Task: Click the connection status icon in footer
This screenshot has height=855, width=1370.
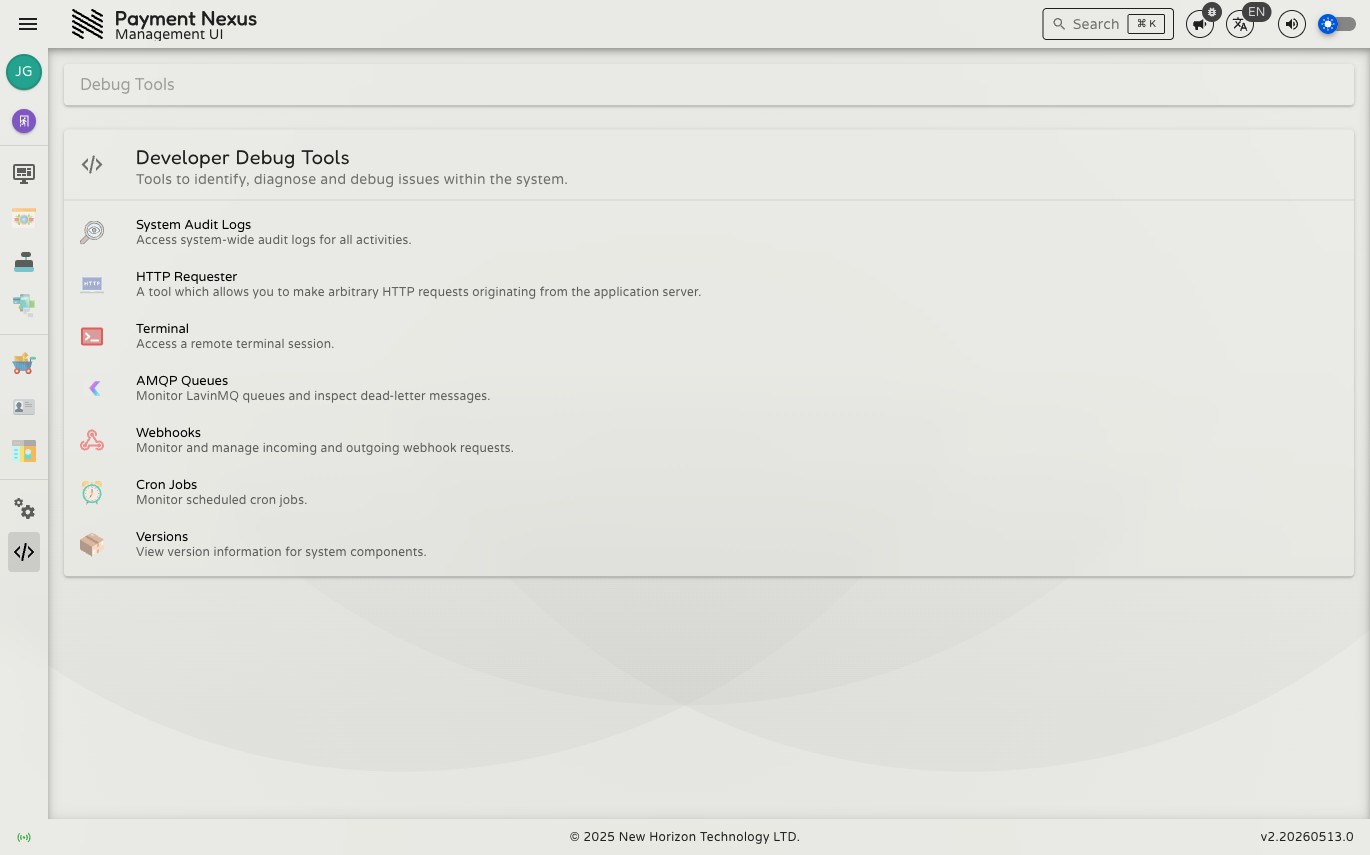Action: point(24,837)
